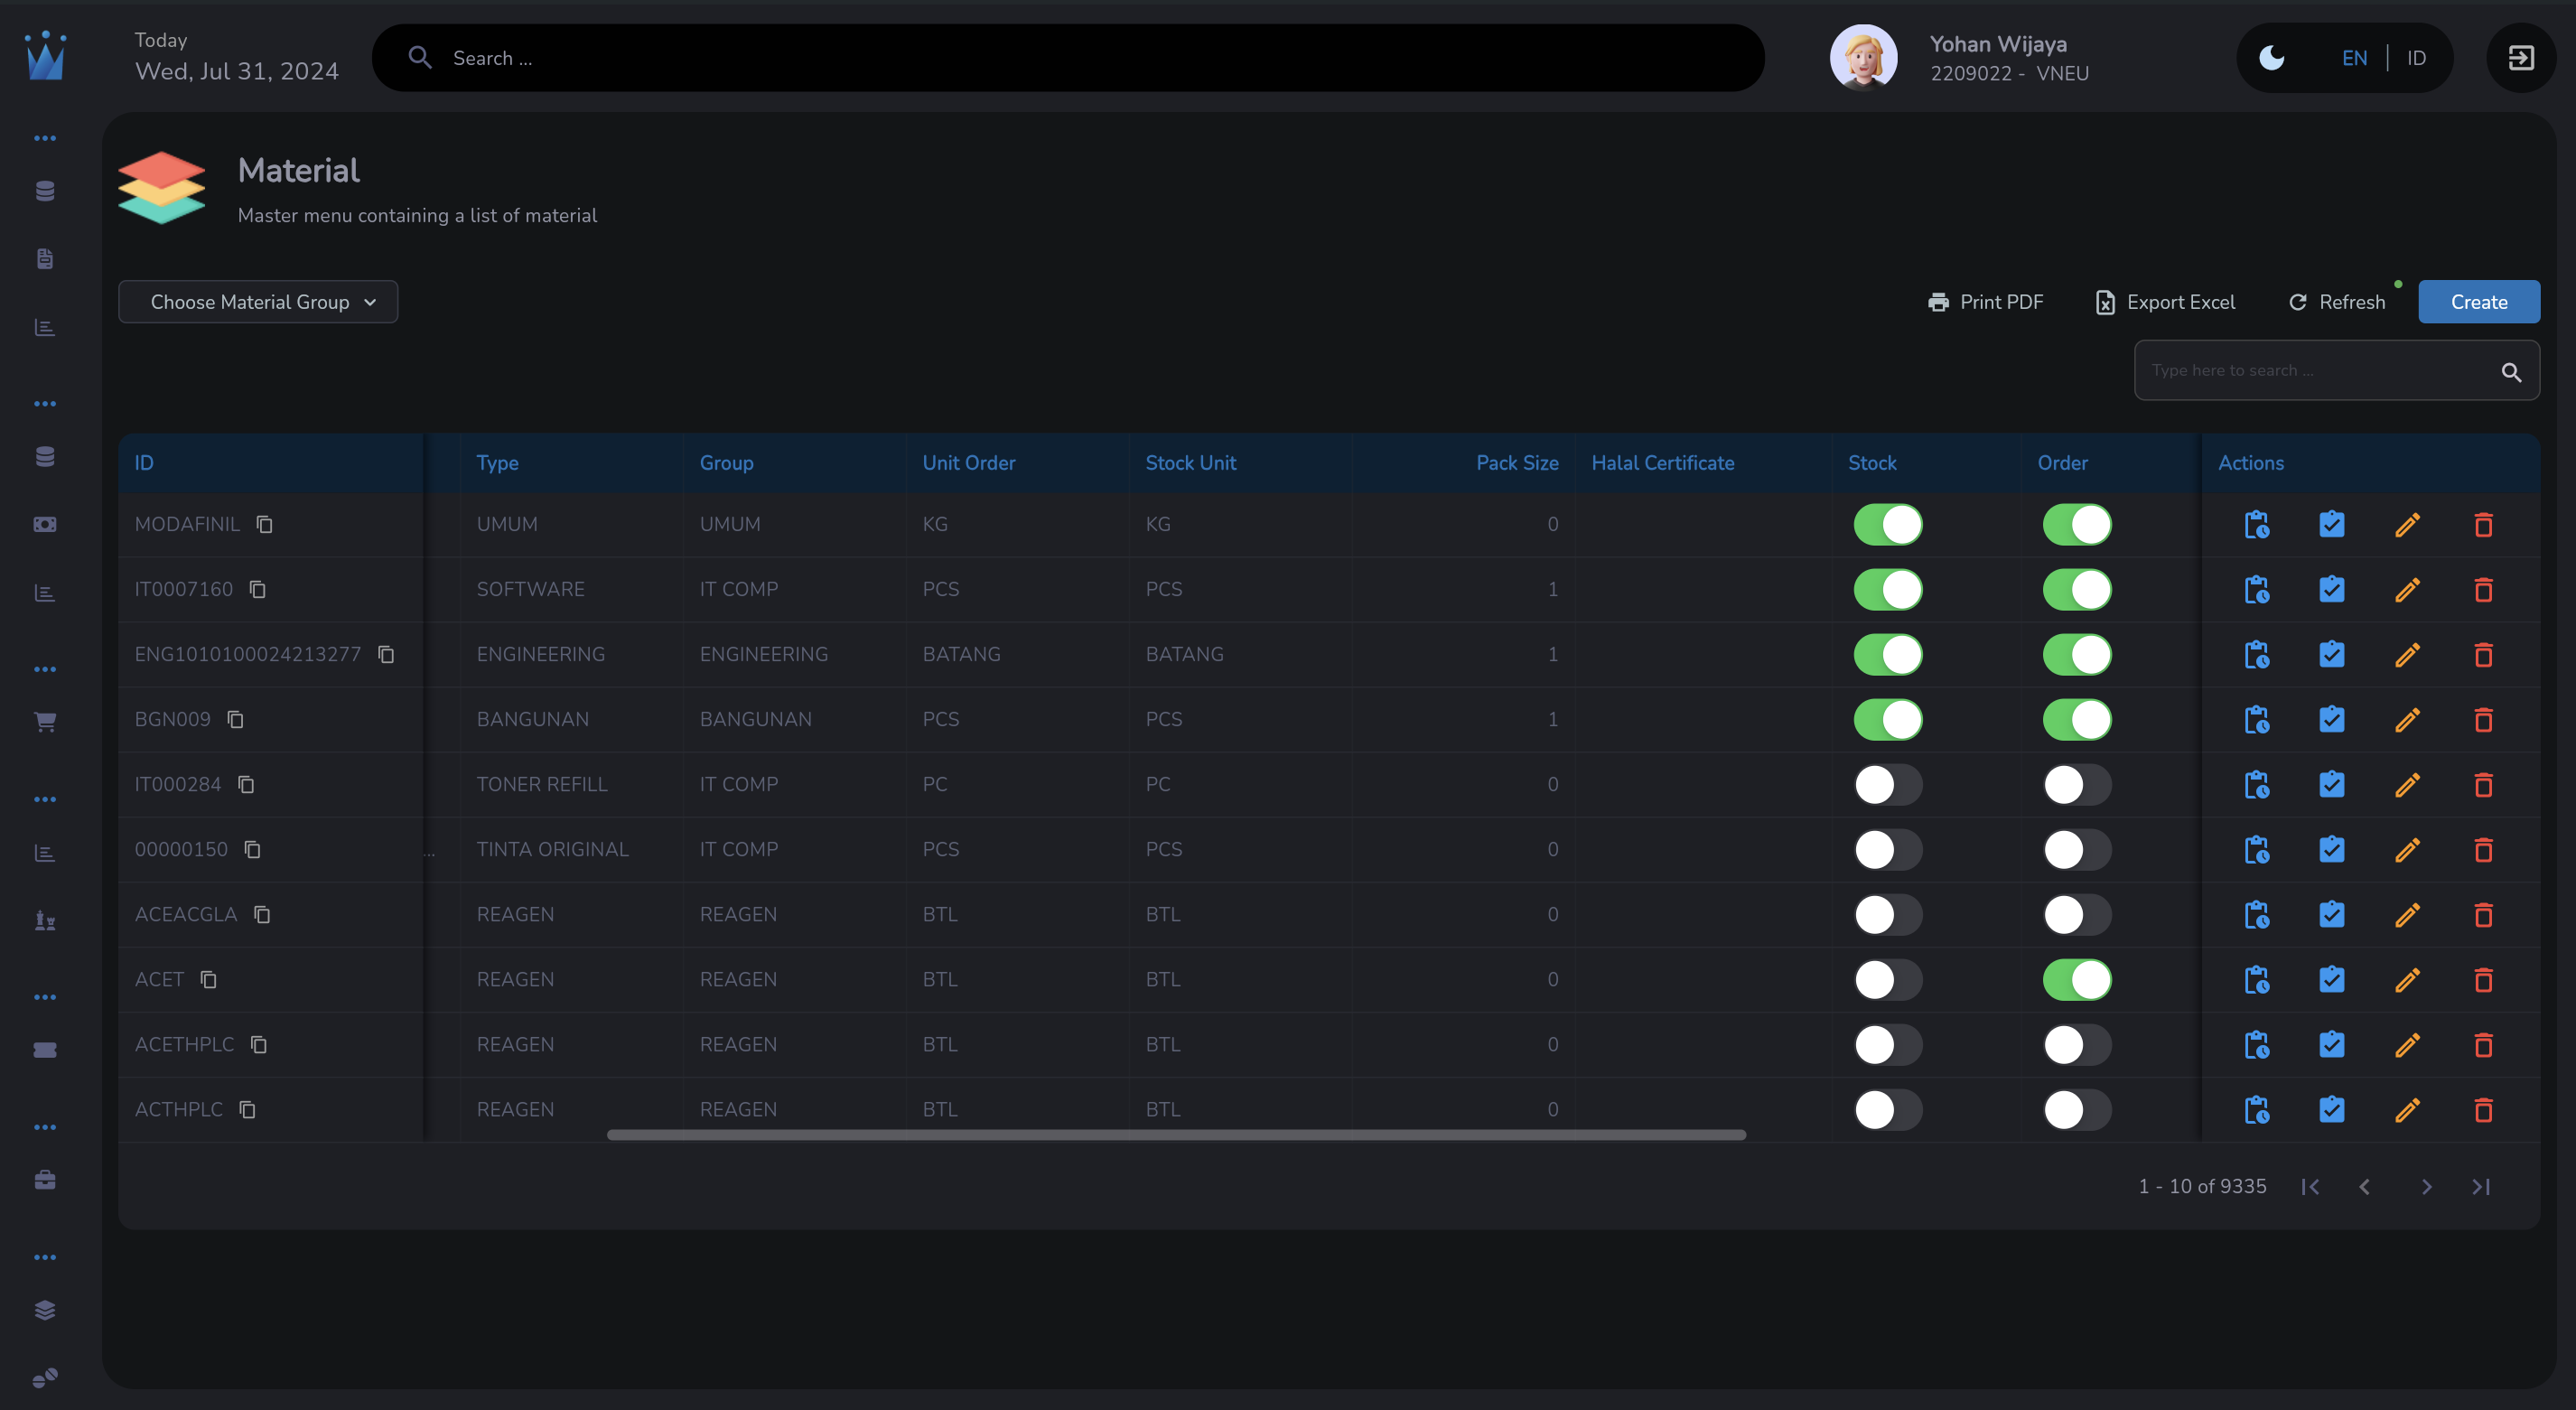2576x1410 pixels.
Task: Enable Order toggle for ACETHPLC
Action: click(2077, 1044)
